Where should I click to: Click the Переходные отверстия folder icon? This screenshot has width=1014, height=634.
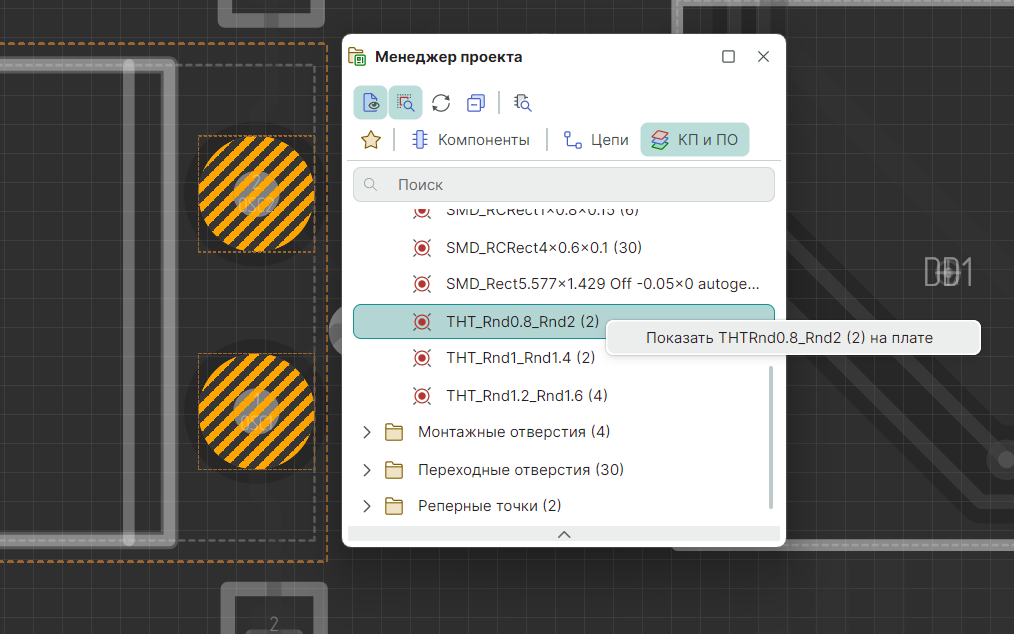394,470
